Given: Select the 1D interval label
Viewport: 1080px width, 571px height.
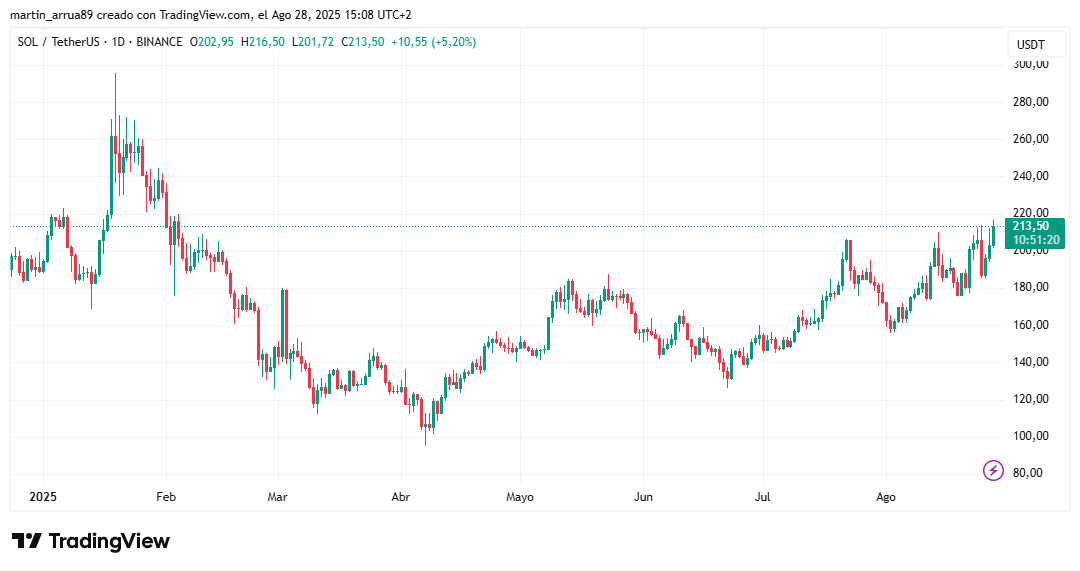Looking at the screenshot, I should pos(118,42).
